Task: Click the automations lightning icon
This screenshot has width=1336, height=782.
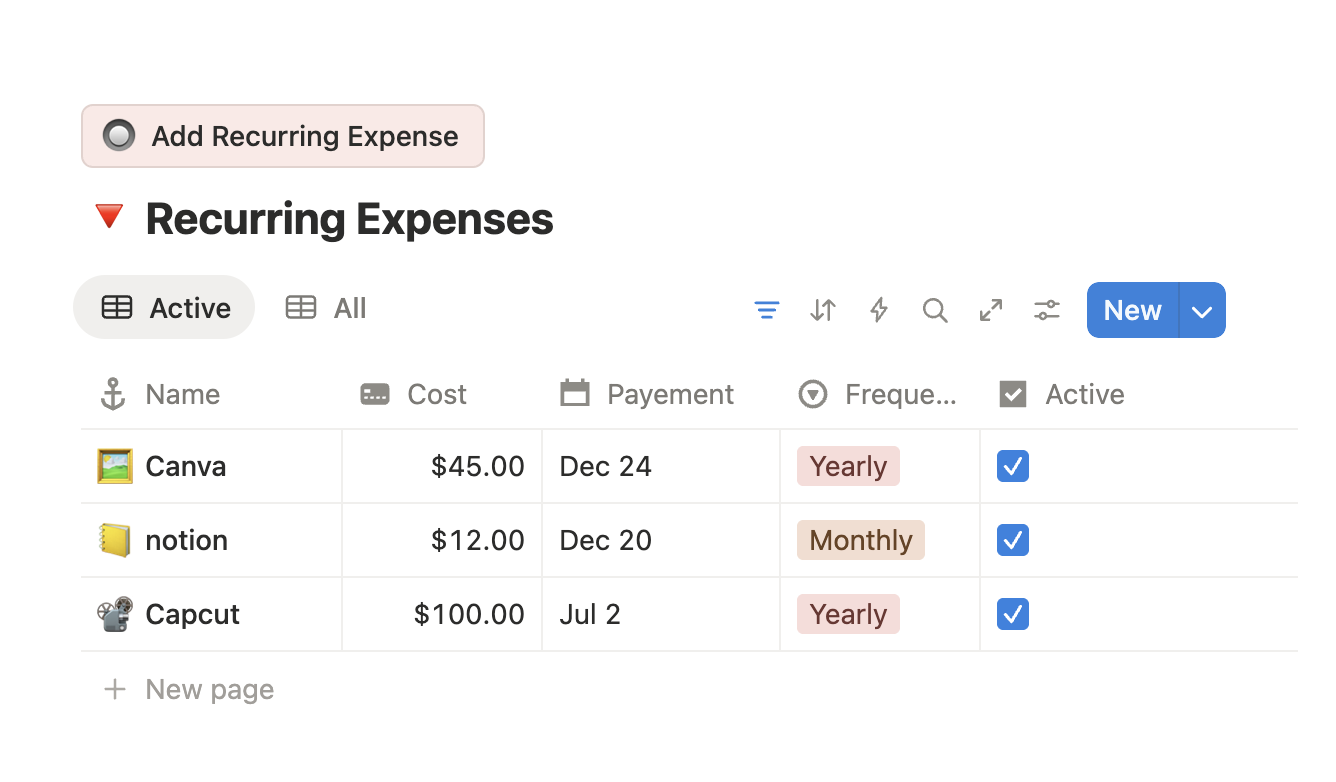Action: tap(879, 310)
